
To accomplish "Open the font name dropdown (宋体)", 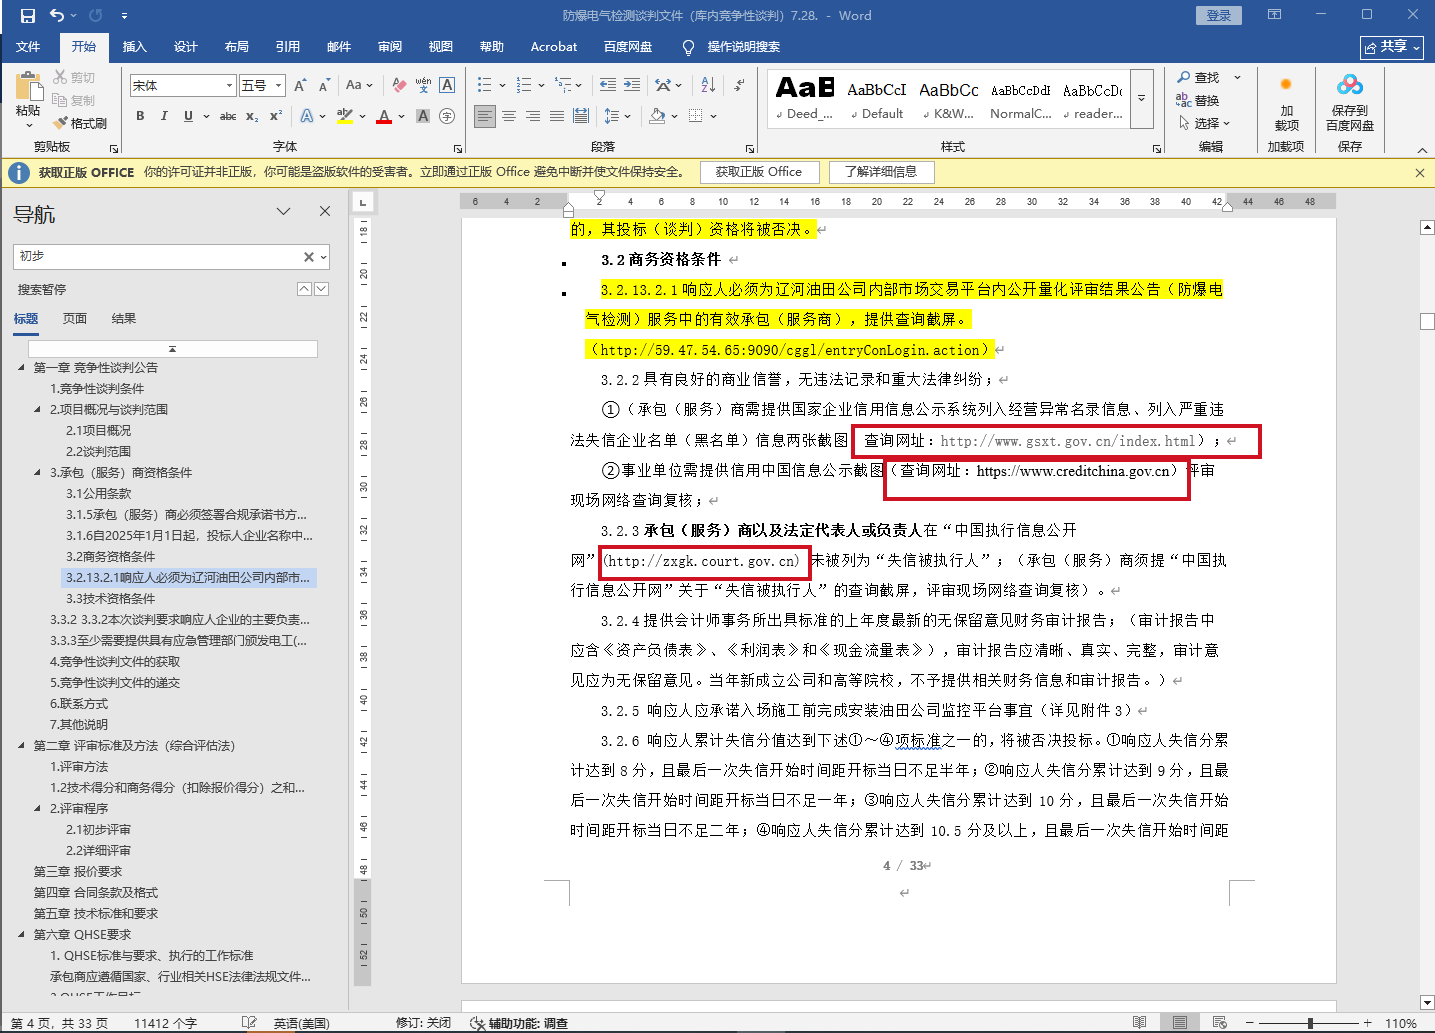I will 229,86.
